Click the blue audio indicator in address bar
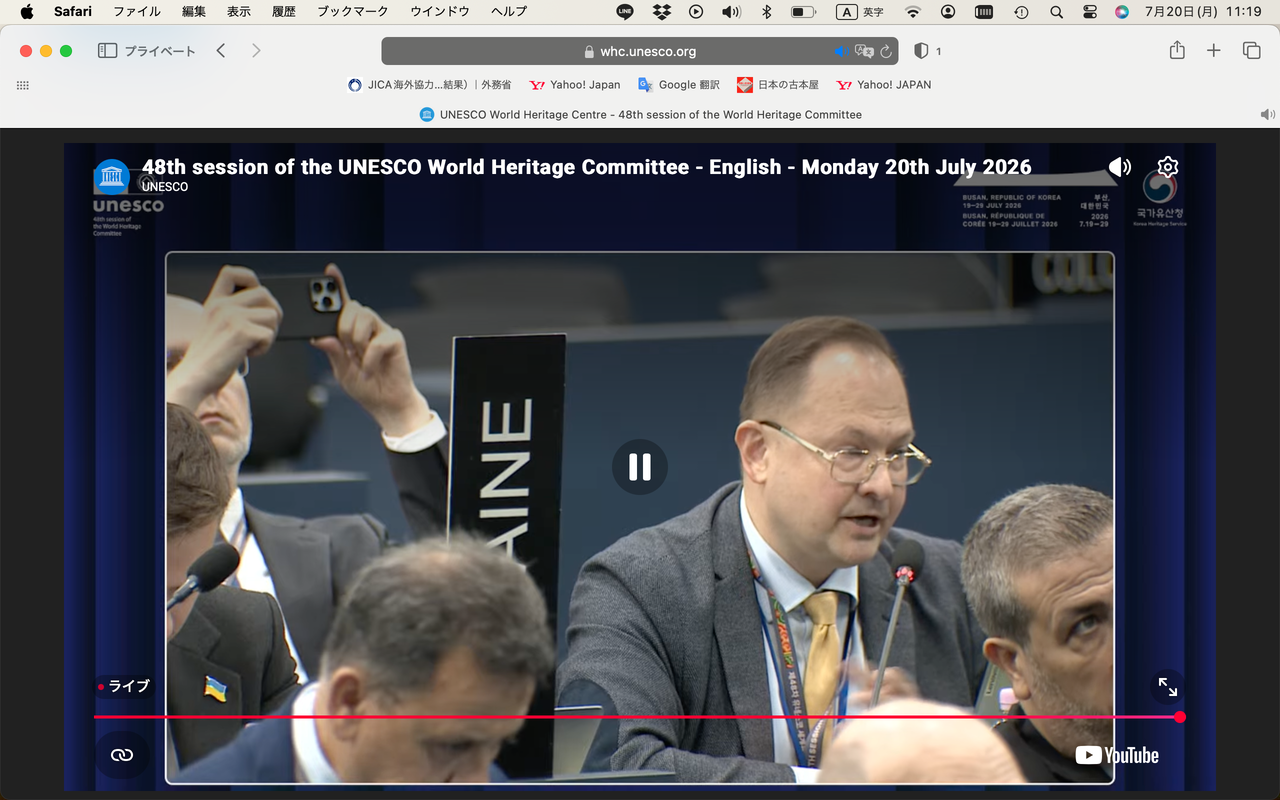Screen dimensions: 1280x800 click(x=841, y=51)
